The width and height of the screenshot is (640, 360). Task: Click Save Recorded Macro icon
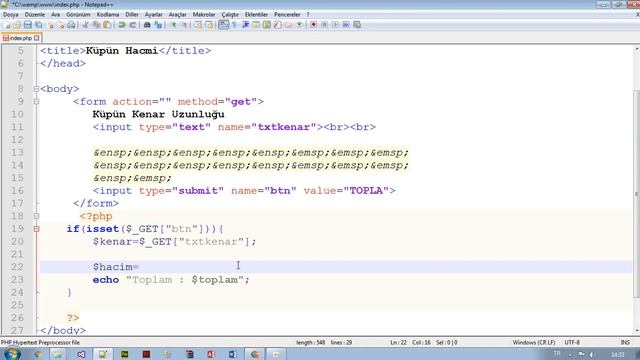click(357, 25)
